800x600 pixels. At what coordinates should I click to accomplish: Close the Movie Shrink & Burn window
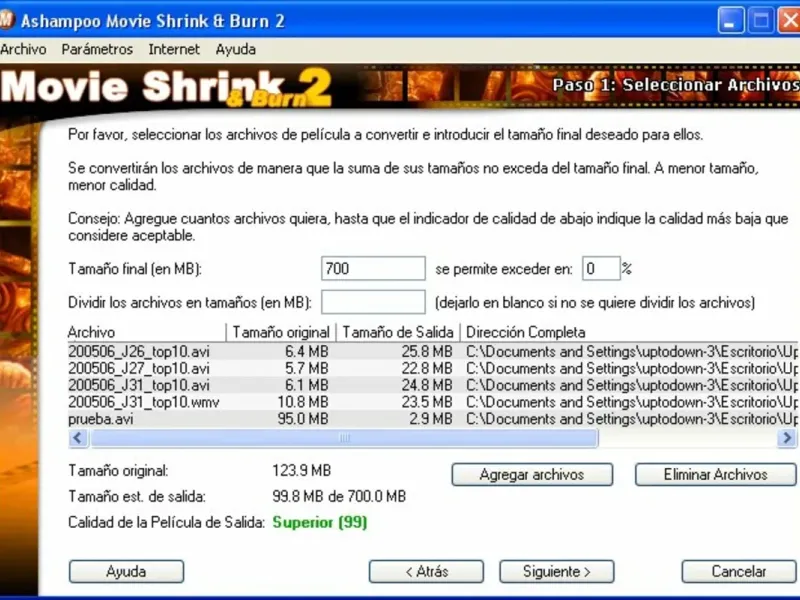[x=789, y=21]
